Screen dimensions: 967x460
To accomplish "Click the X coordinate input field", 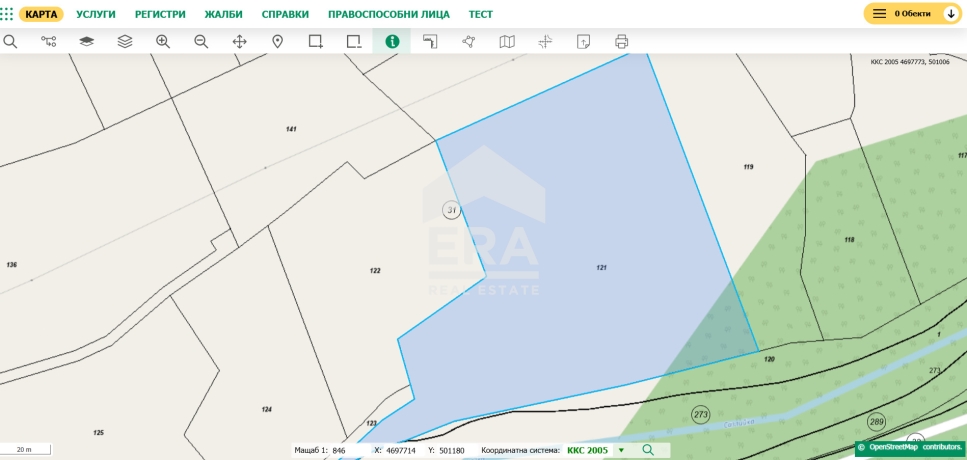I will (401, 451).
